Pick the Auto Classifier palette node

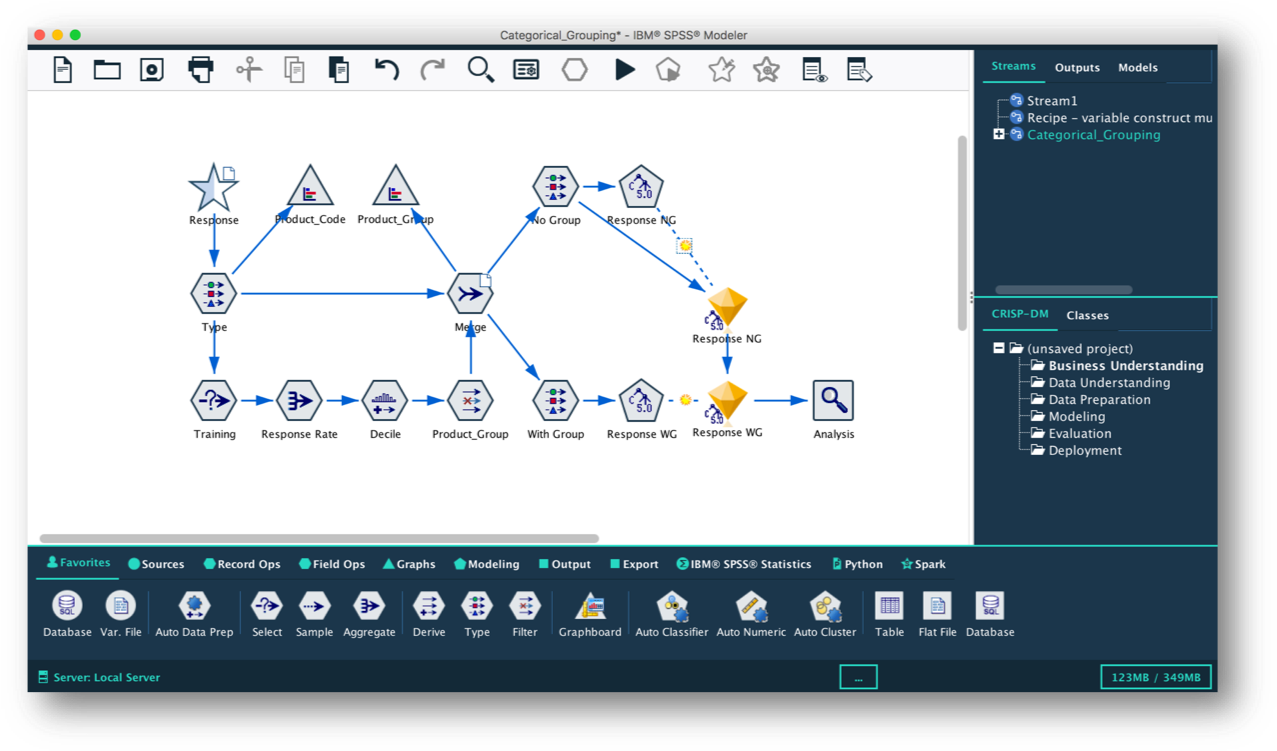[x=672, y=614]
